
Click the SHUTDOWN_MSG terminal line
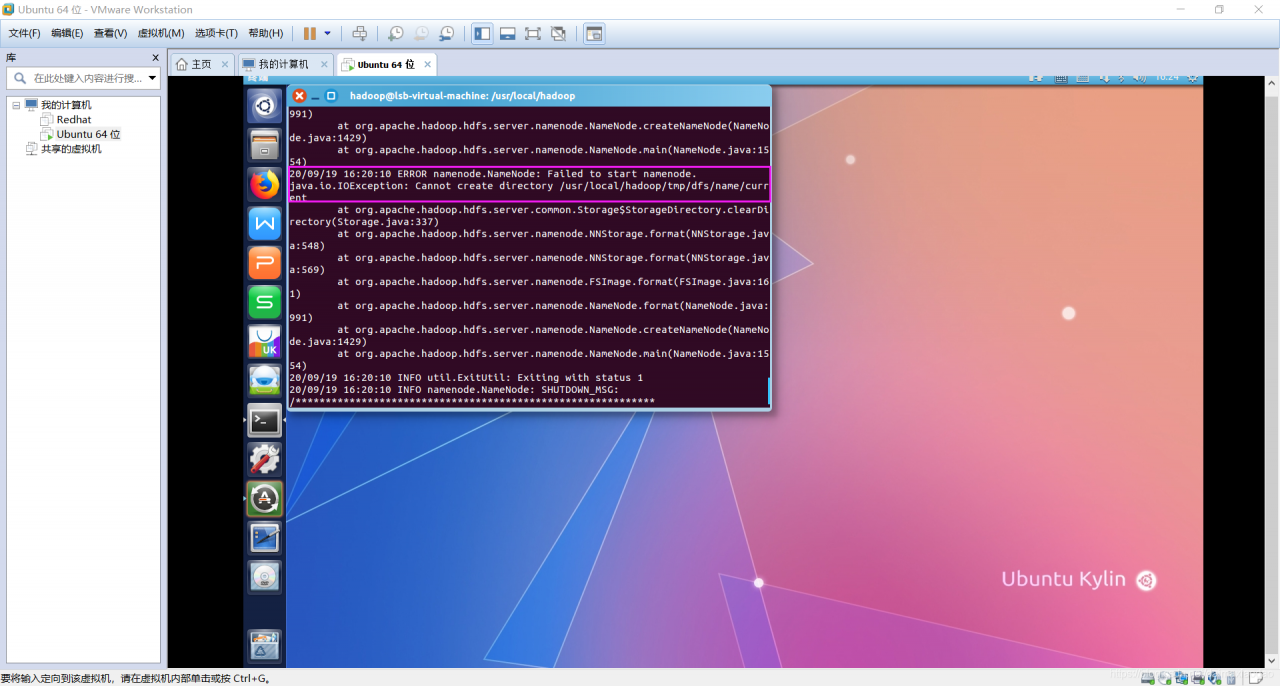coord(454,390)
